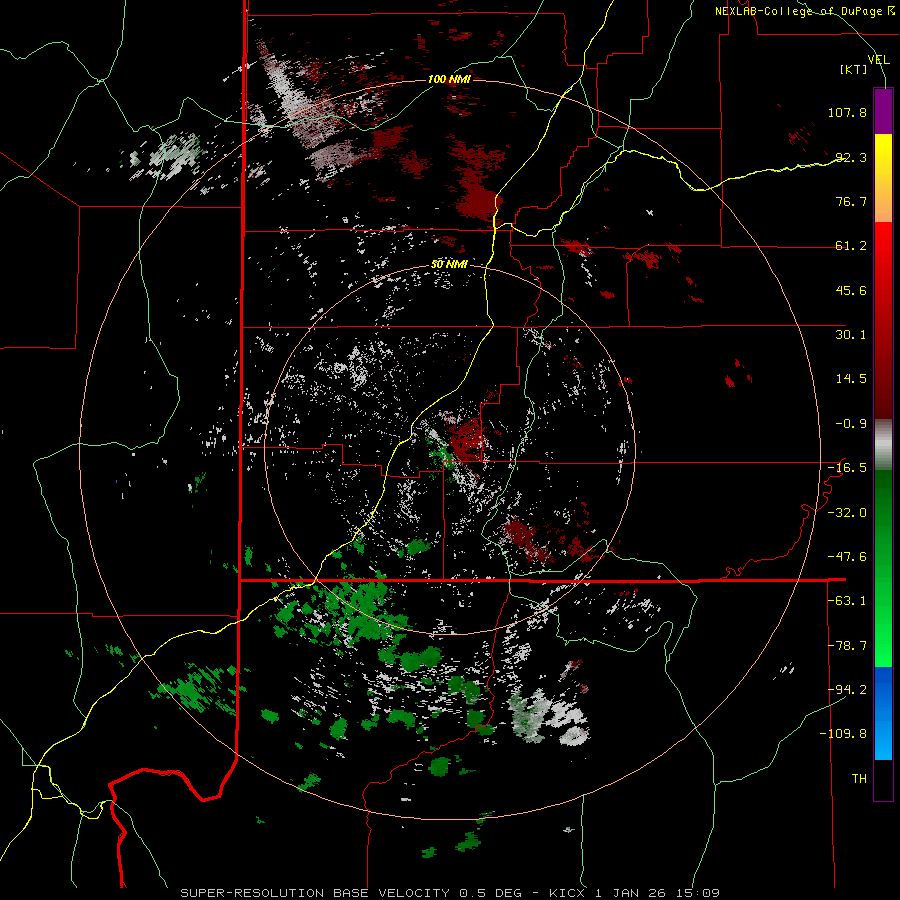Click the VEL legend title
The width and height of the screenshot is (900, 900).
coord(878,59)
